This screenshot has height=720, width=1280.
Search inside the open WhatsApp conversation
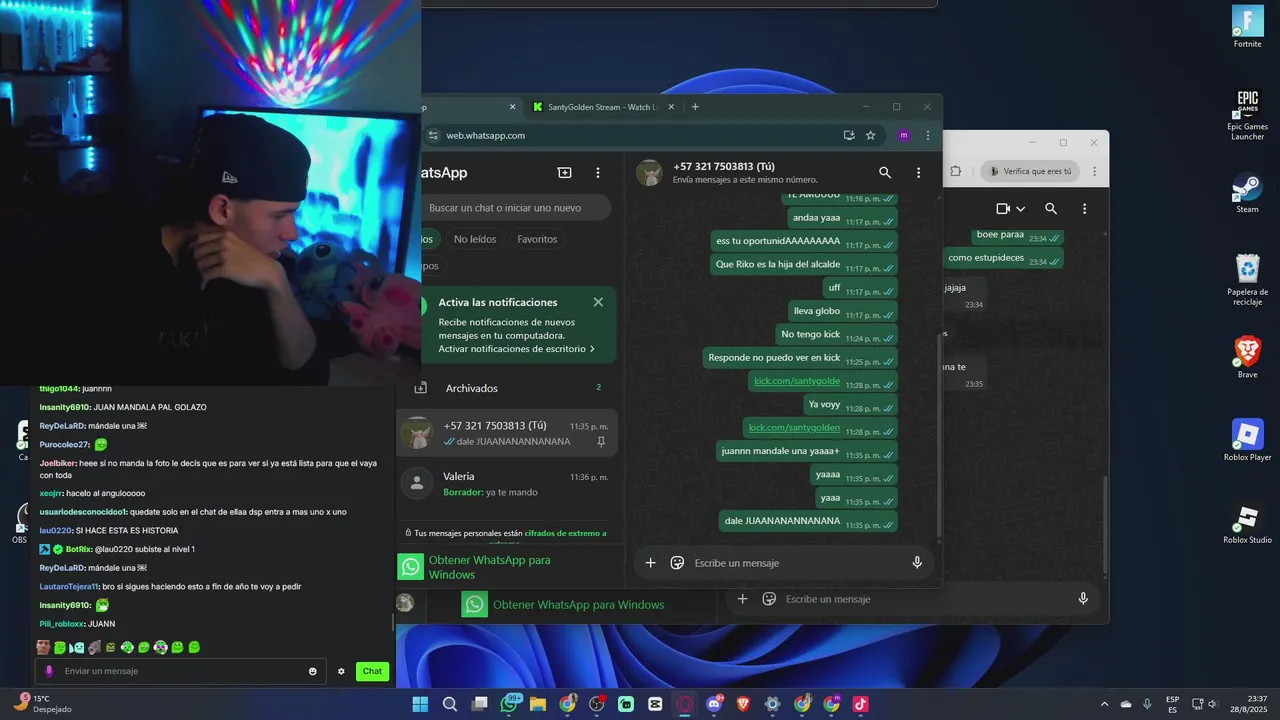coord(885,173)
